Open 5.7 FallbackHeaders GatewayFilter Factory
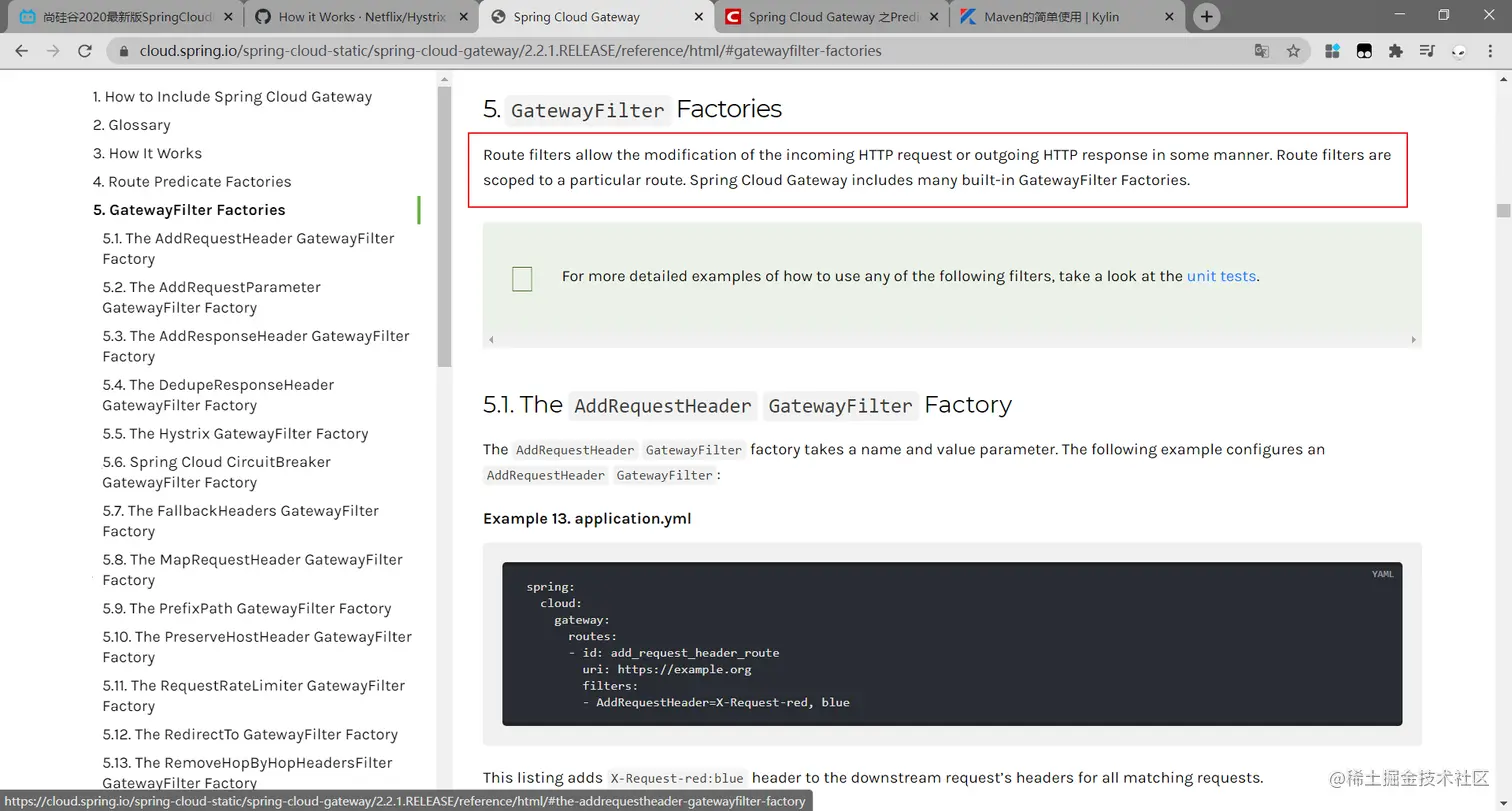Screen dimensions: 1512x811 (240, 521)
